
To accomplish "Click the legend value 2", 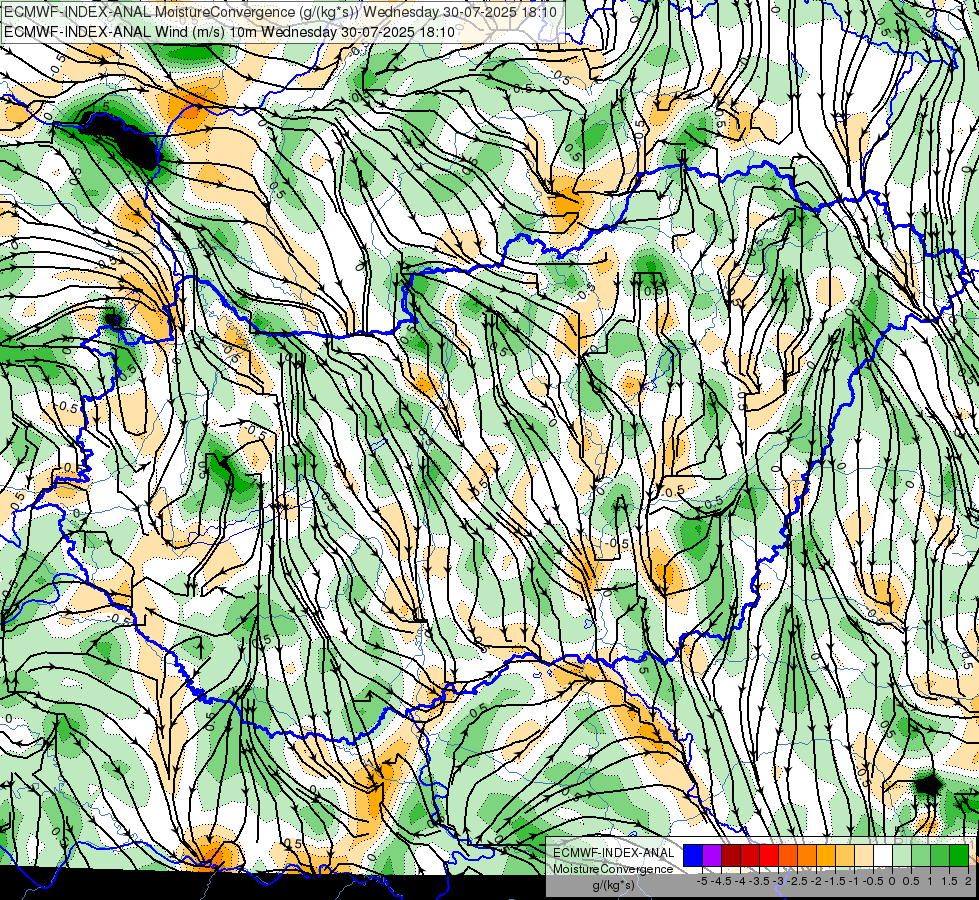I will 968,881.
